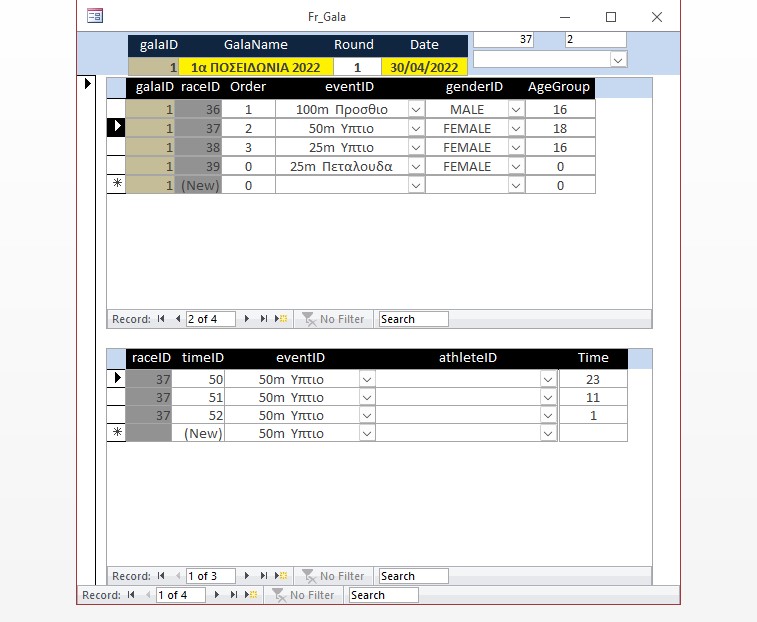Open athleteID dropdown for timeID 52 row
This screenshot has height=622, width=757.
[x=548, y=415]
